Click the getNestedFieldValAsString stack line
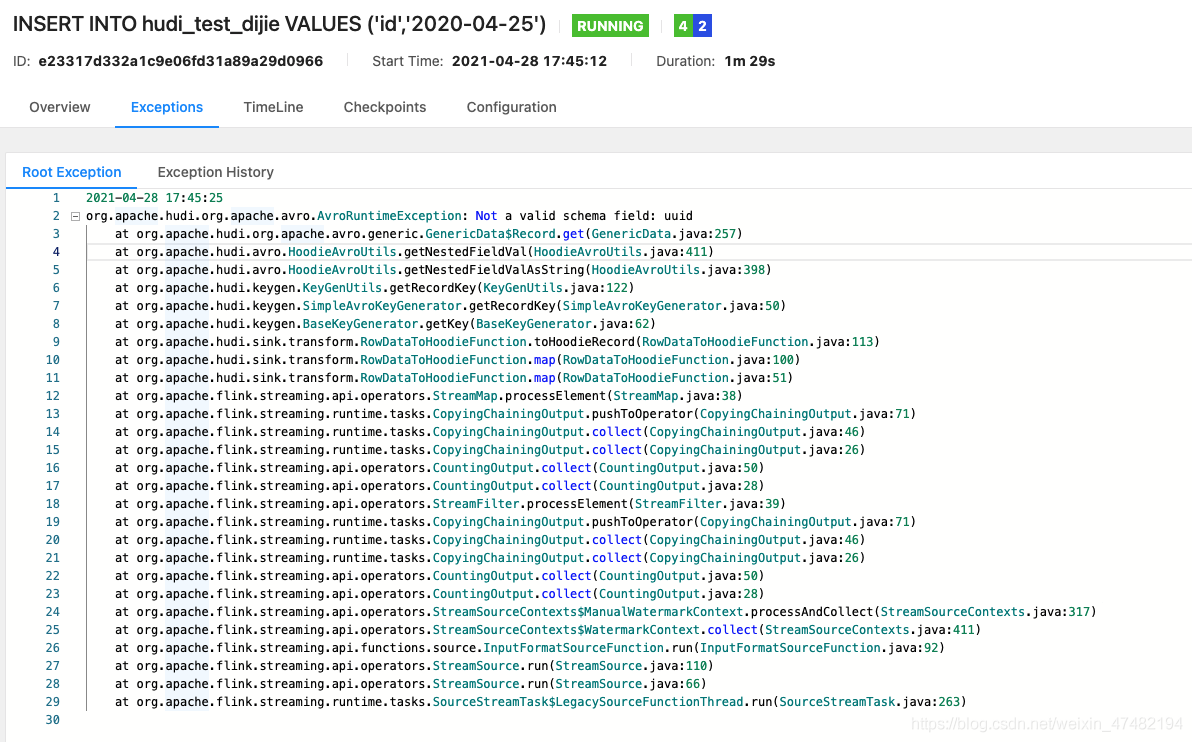Image resolution: width=1192 pixels, height=742 pixels. (443, 270)
